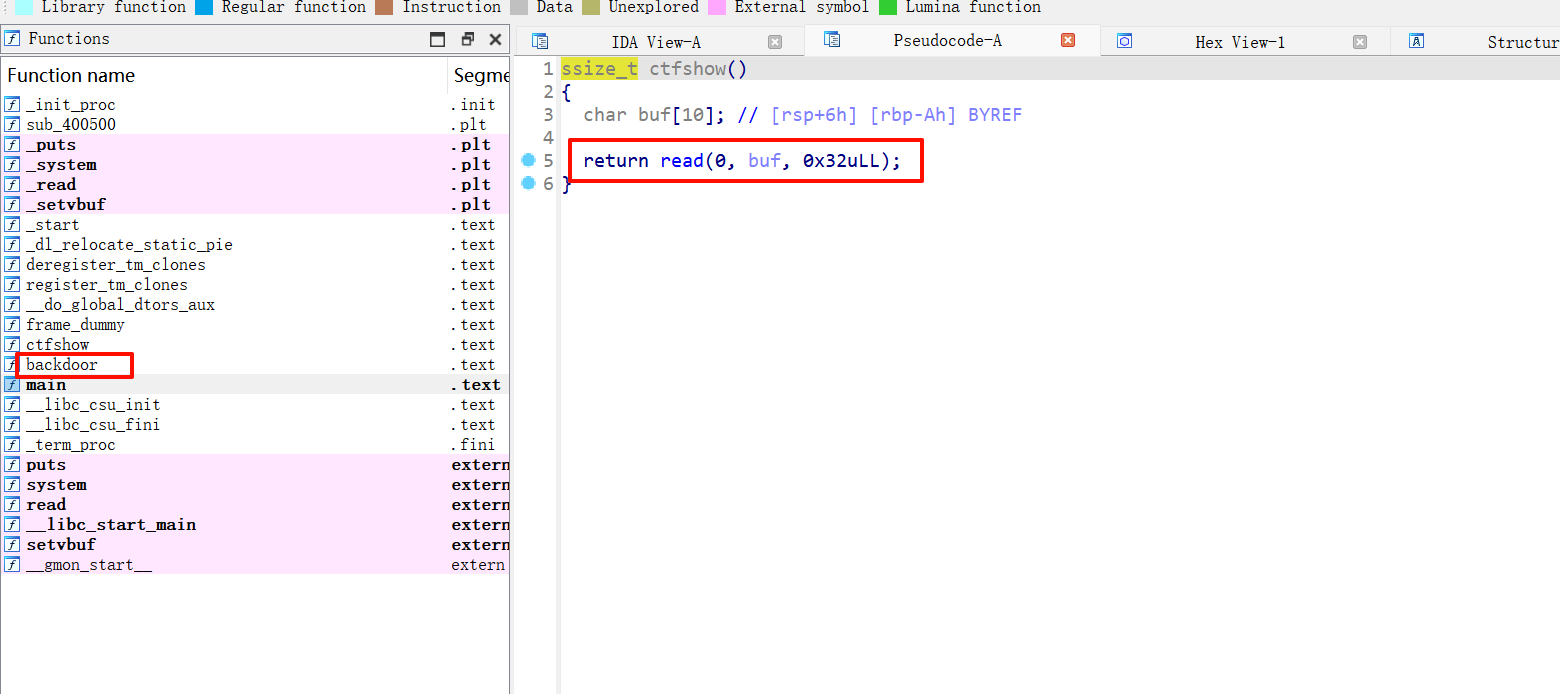Click the function icon beside backdoor
This screenshot has height=694, width=1560.
click(12, 365)
